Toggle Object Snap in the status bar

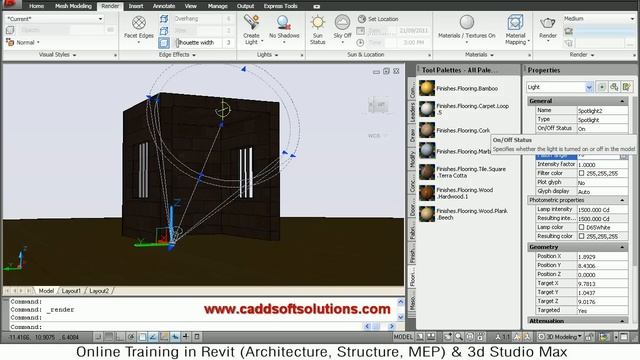(142, 337)
